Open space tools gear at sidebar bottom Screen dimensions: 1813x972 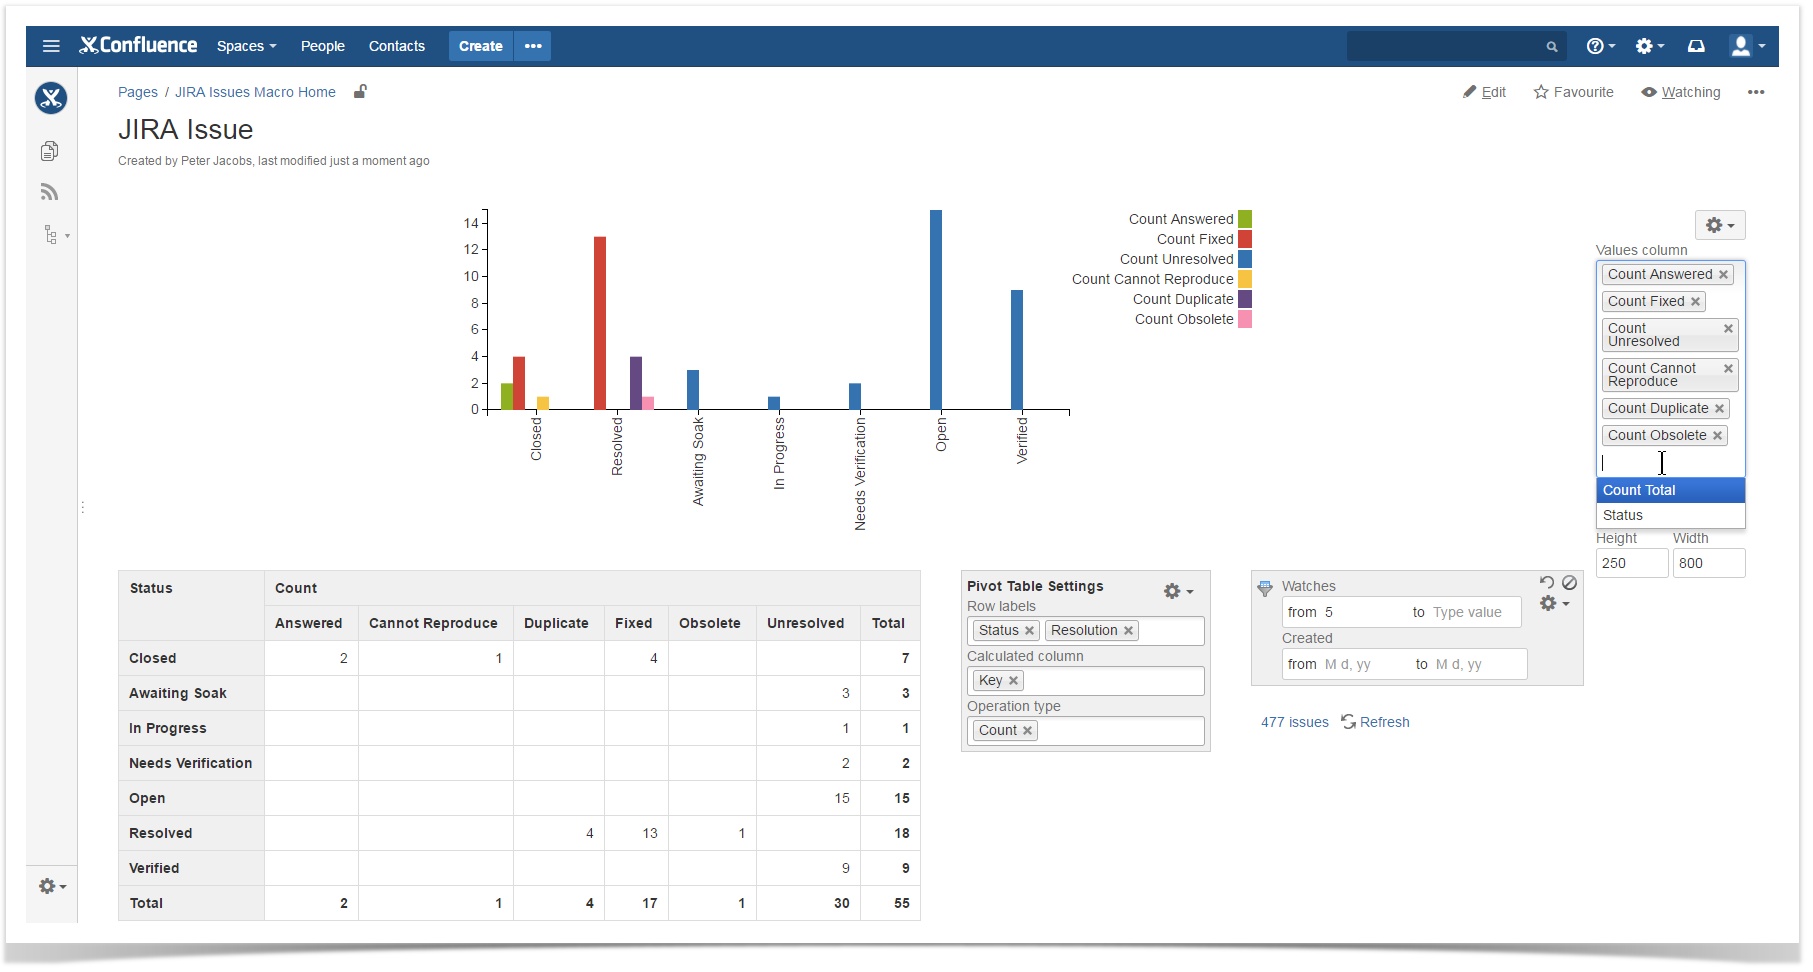coord(52,886)
